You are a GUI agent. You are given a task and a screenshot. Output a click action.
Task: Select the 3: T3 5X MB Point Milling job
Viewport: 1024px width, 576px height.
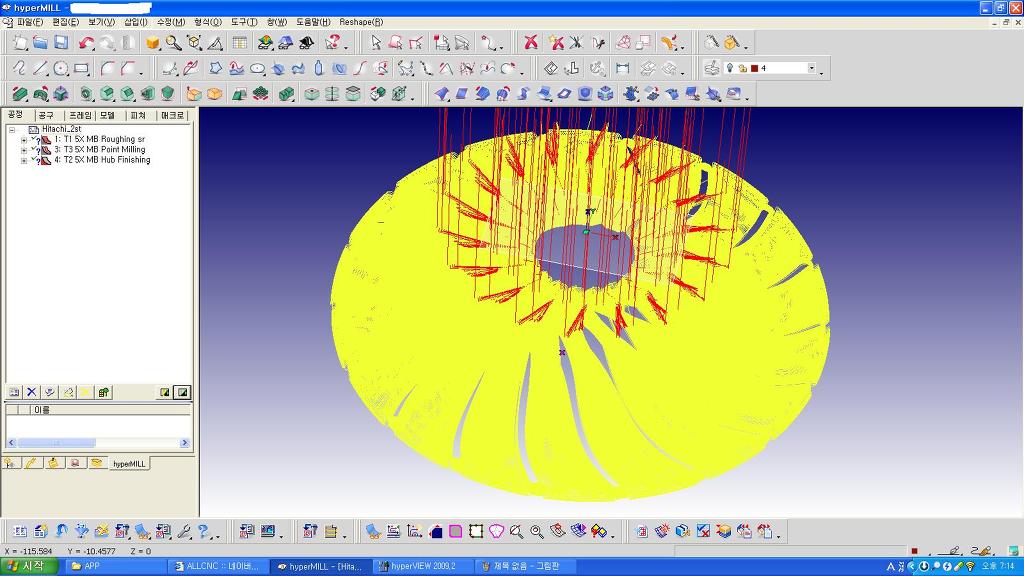pos(99,149)
